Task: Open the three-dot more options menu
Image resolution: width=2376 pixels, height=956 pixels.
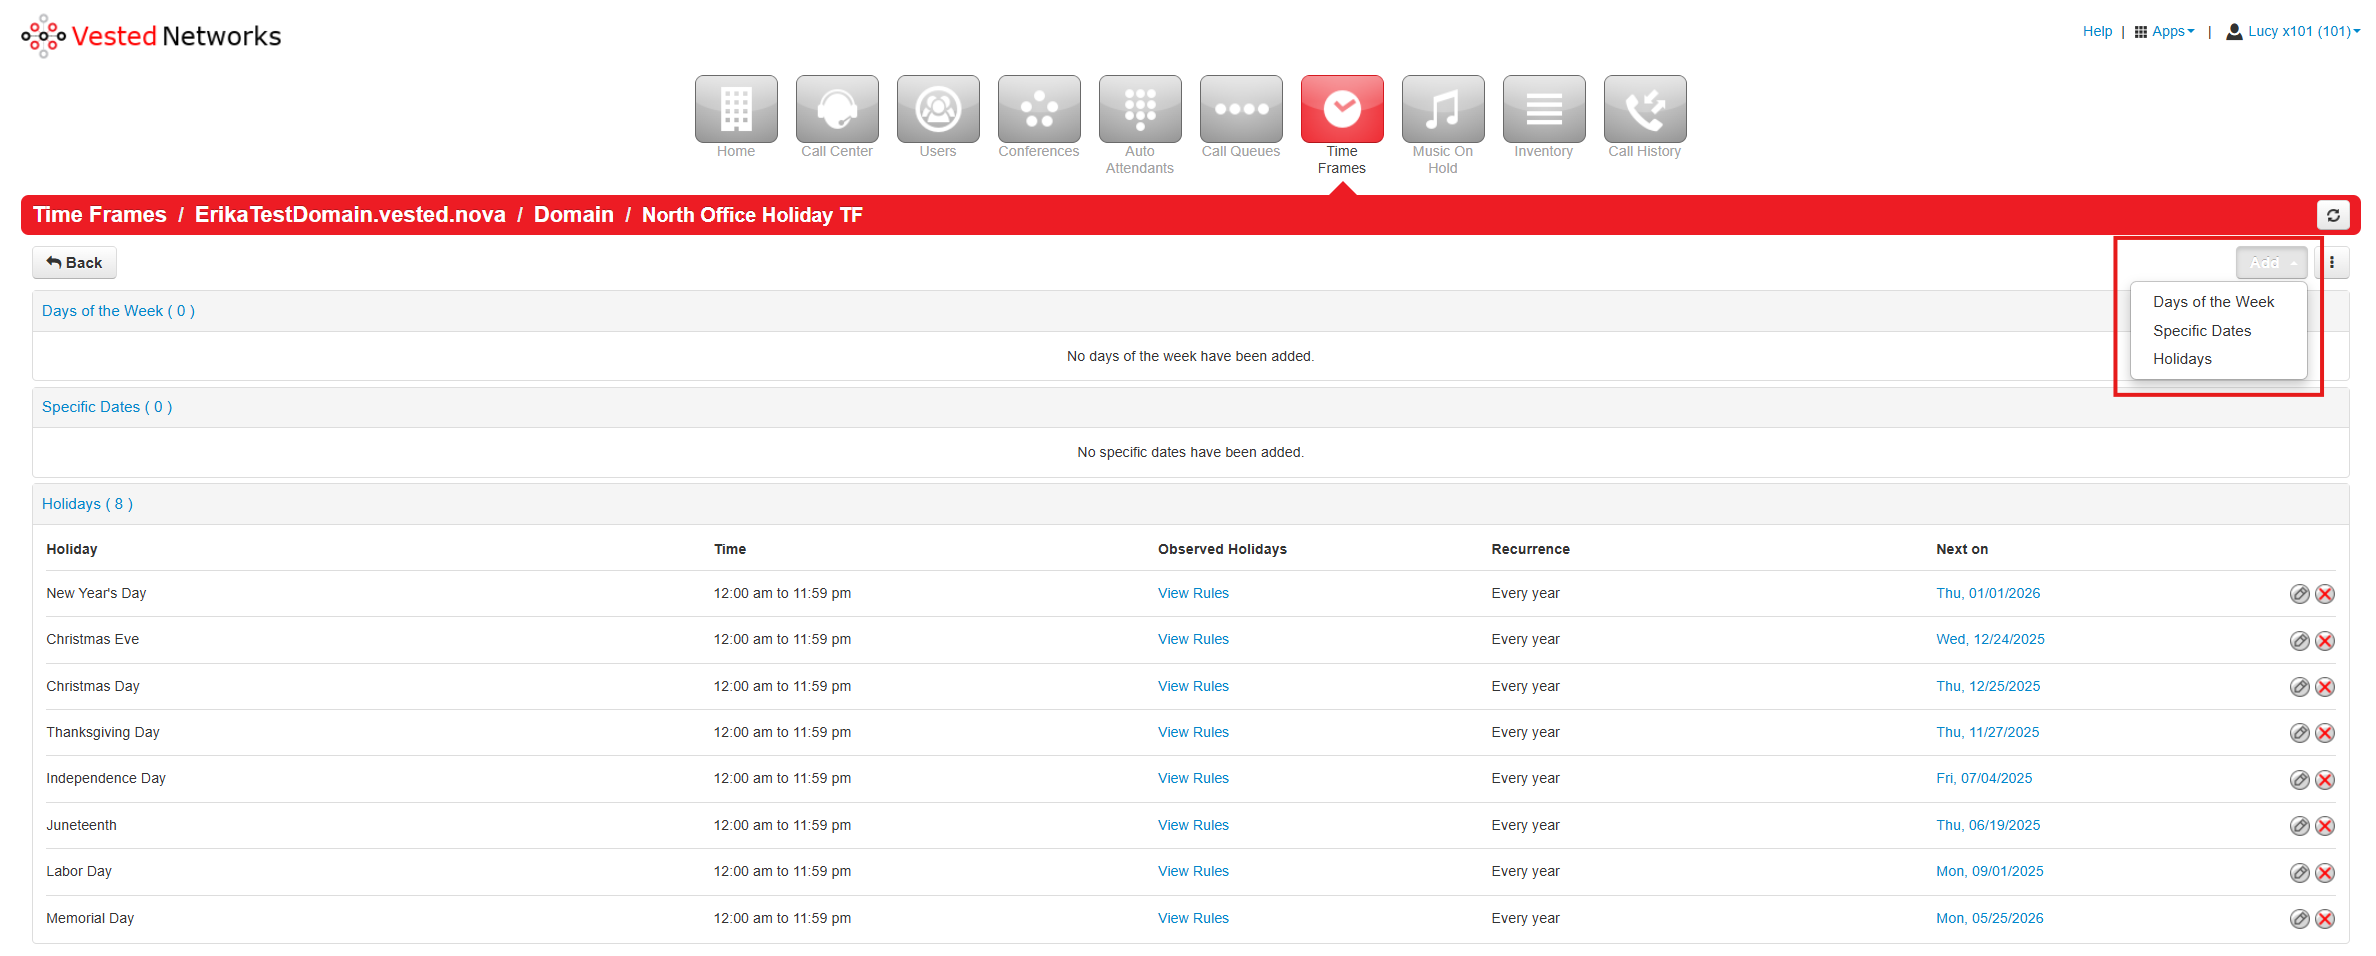Action: (2332, 263)
